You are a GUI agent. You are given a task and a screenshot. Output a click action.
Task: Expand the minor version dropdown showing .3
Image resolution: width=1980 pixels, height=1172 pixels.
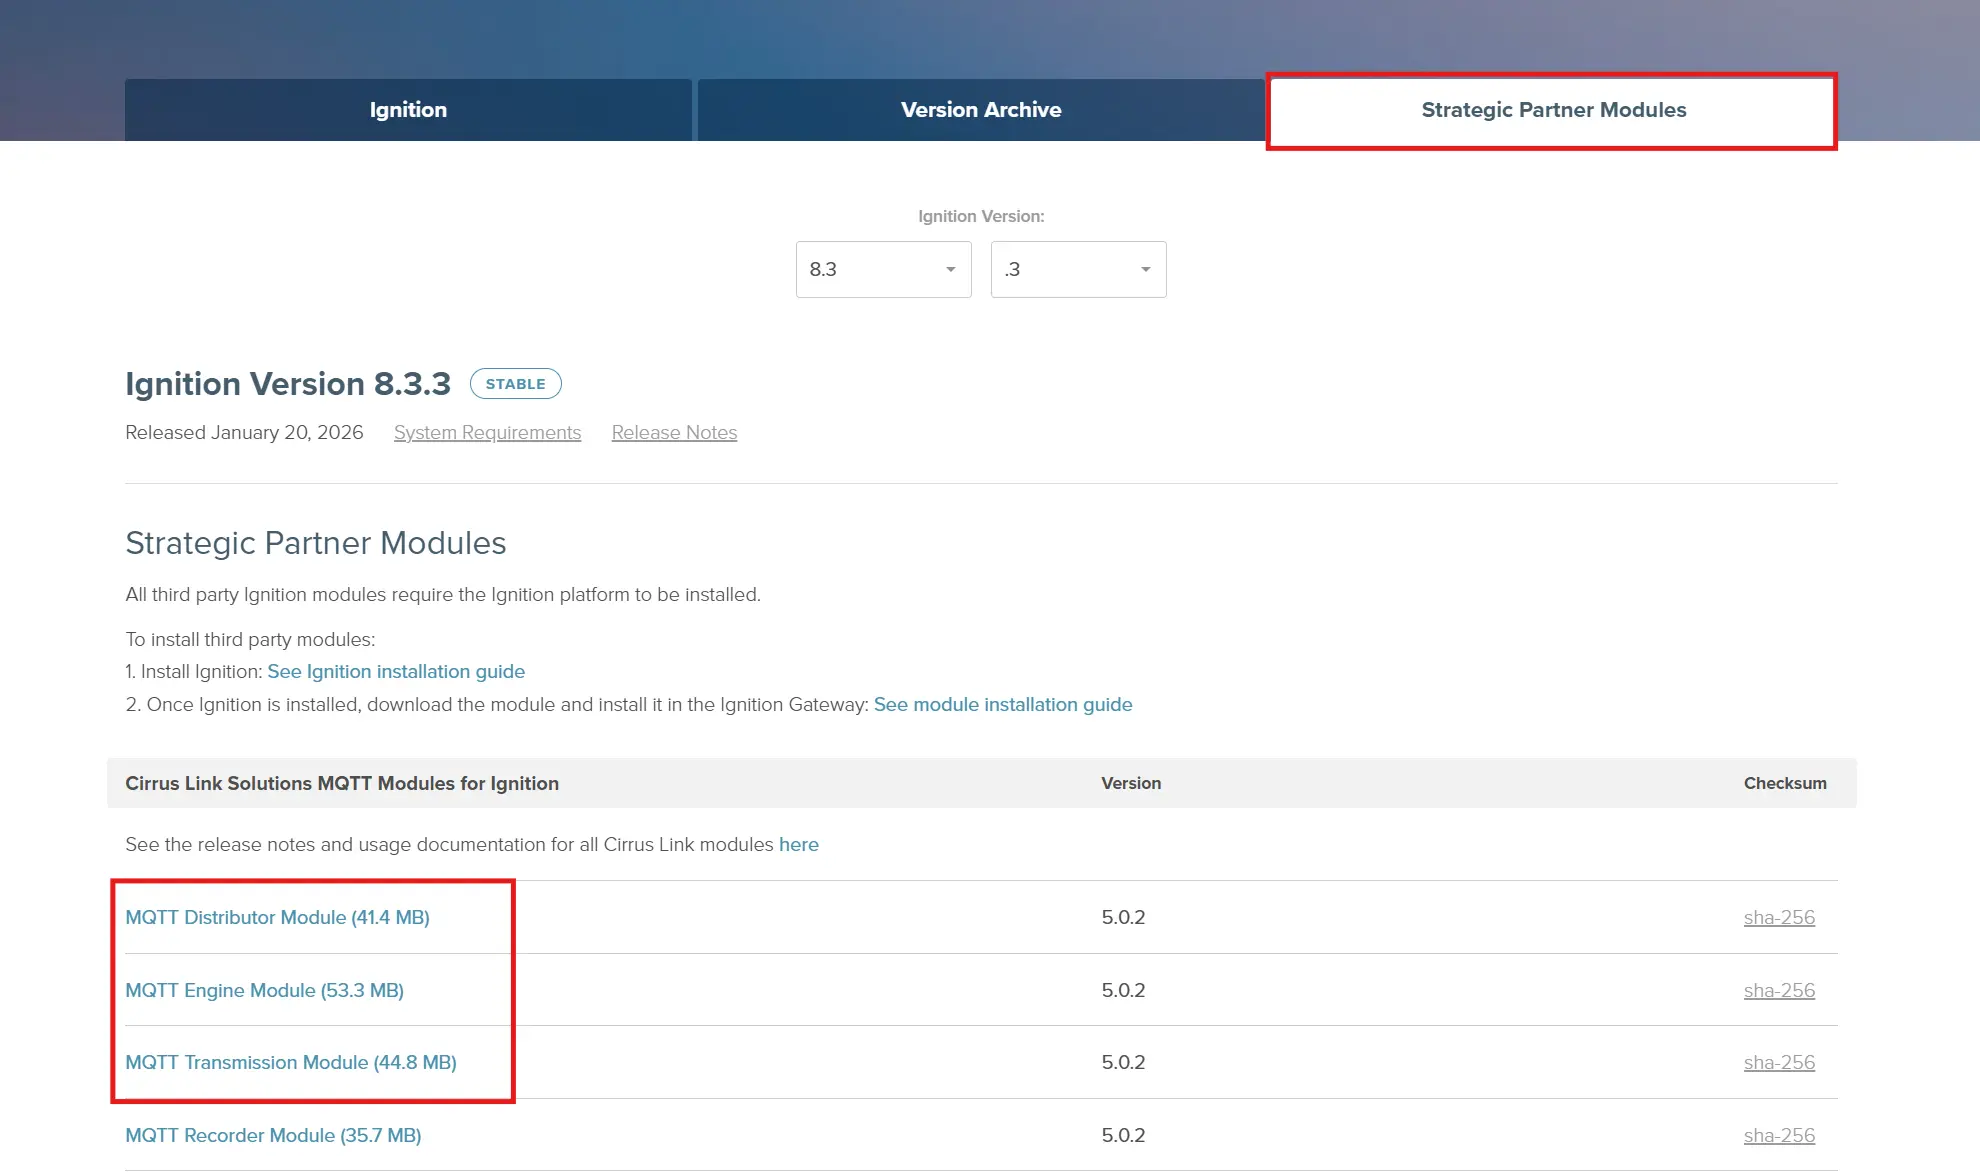coord(1078,269)
